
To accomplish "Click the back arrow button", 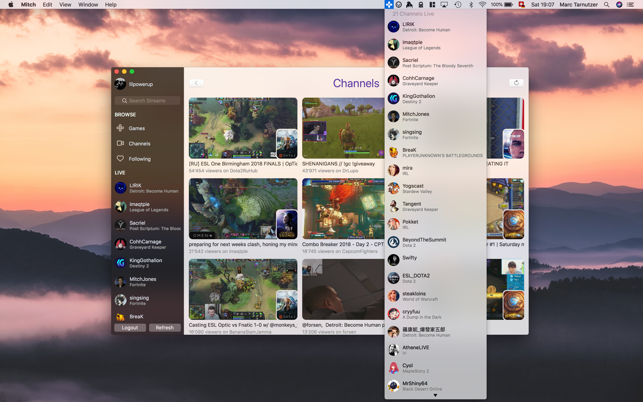I will click(x=196, y=83).
